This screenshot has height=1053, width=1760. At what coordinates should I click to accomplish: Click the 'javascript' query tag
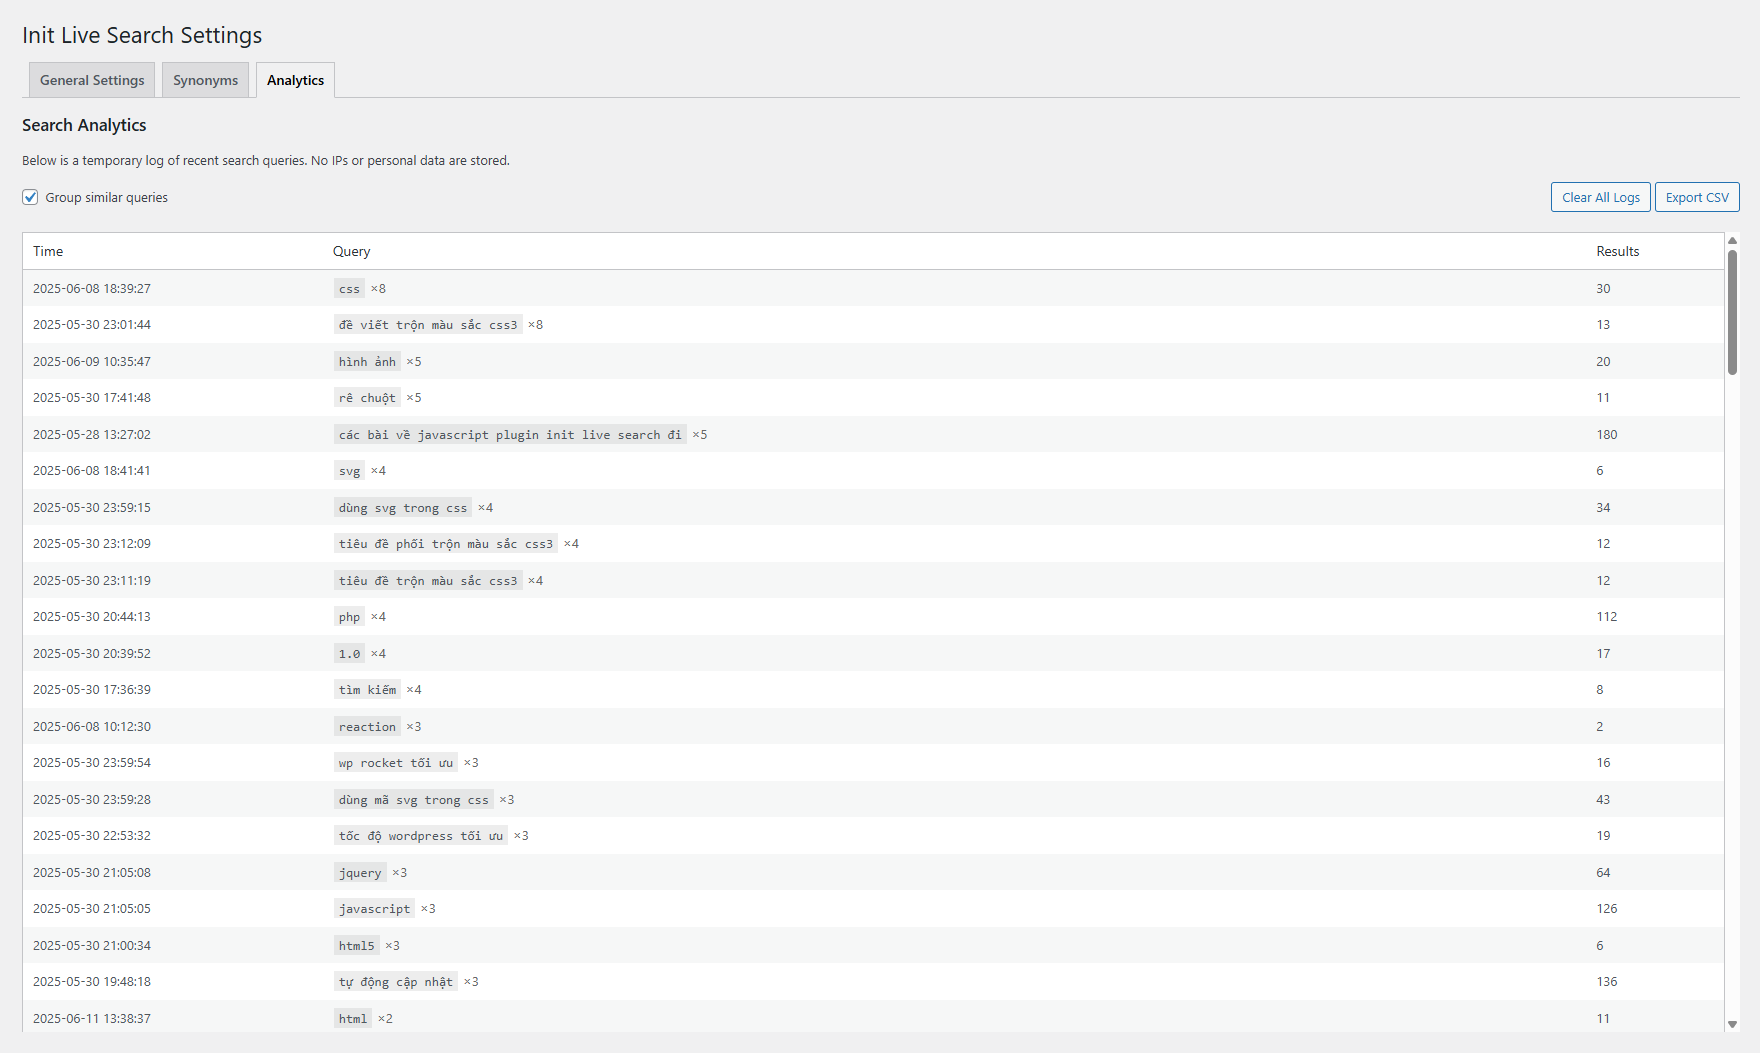pyautogui.click(x=374, y=909)
